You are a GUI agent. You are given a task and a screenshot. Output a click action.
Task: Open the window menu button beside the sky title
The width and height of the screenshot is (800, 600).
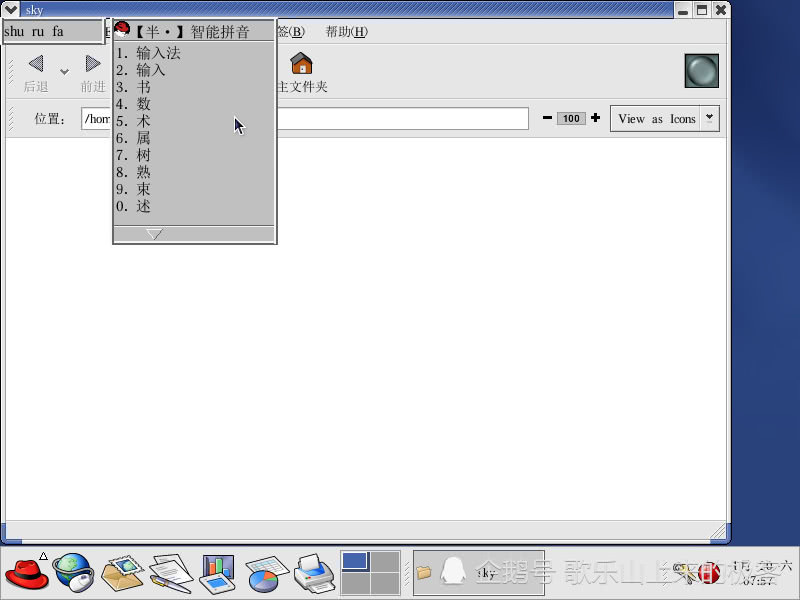click(11, 9)
